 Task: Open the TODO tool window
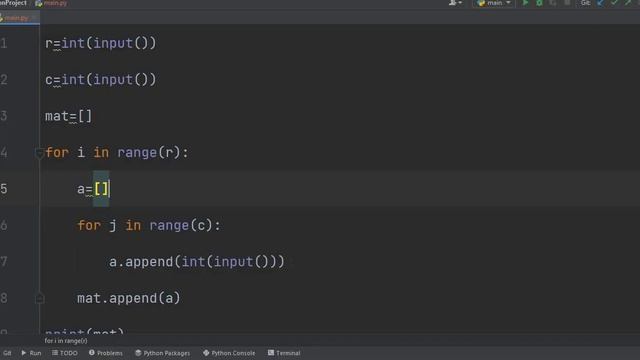[65, 353]
